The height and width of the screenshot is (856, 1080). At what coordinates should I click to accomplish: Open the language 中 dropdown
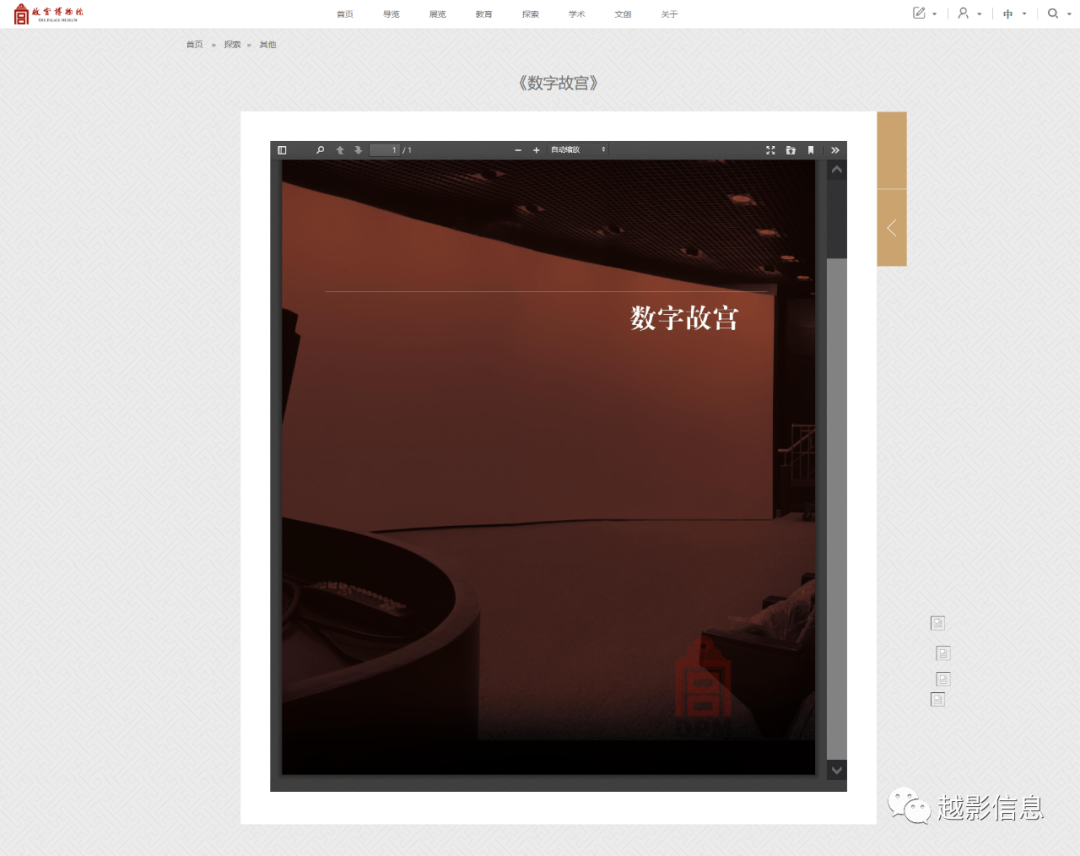(1014, 14)
